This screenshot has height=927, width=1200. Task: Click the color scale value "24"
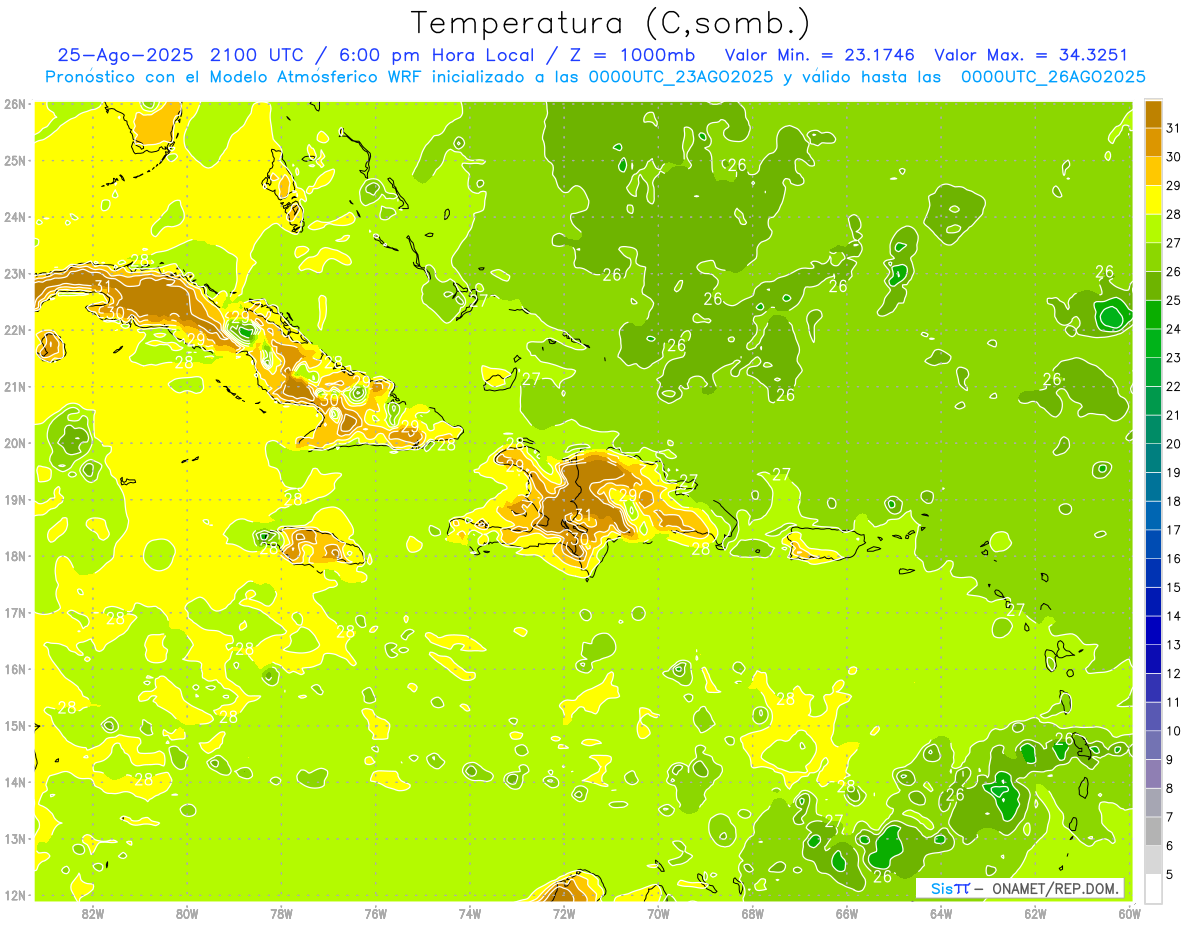(x=1175, y=329)
